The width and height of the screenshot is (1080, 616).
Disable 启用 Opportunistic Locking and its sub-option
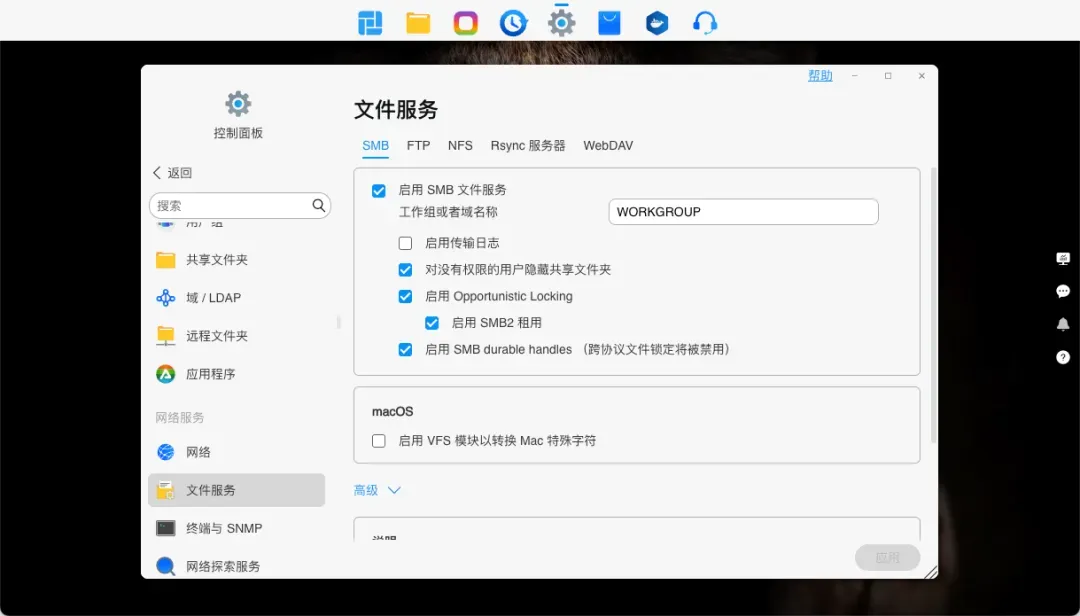tap(405, 296)
